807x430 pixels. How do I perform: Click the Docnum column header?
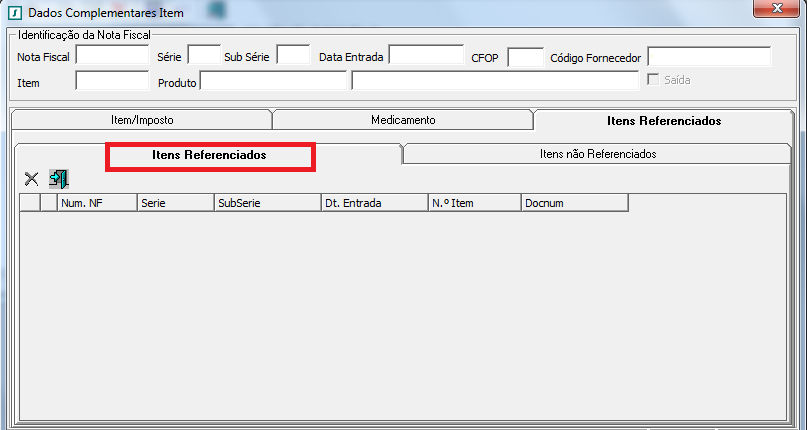tap(575, 203)
